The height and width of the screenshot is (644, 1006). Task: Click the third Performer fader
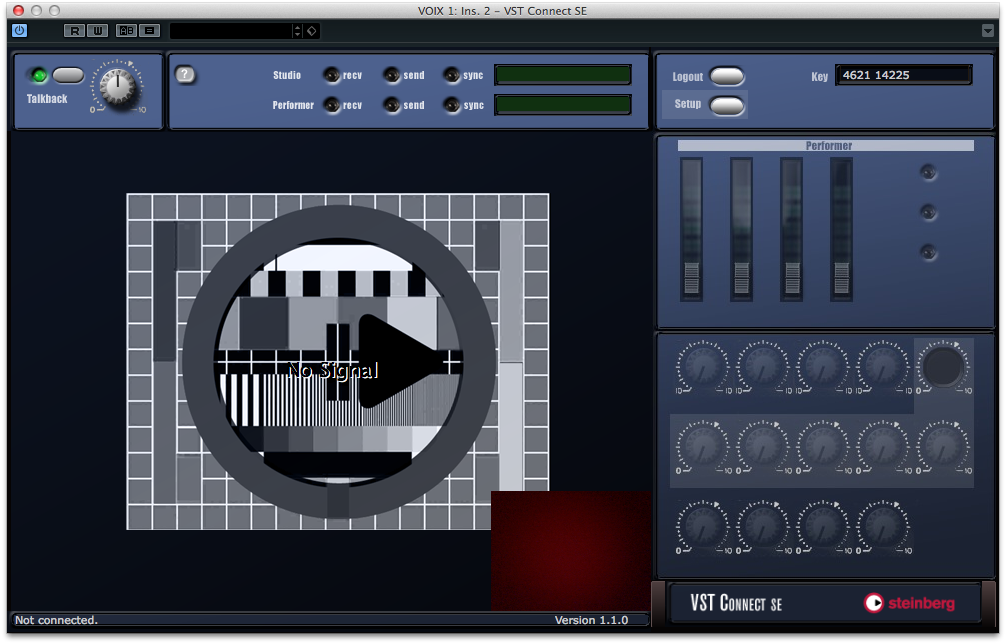pos(791,230)
